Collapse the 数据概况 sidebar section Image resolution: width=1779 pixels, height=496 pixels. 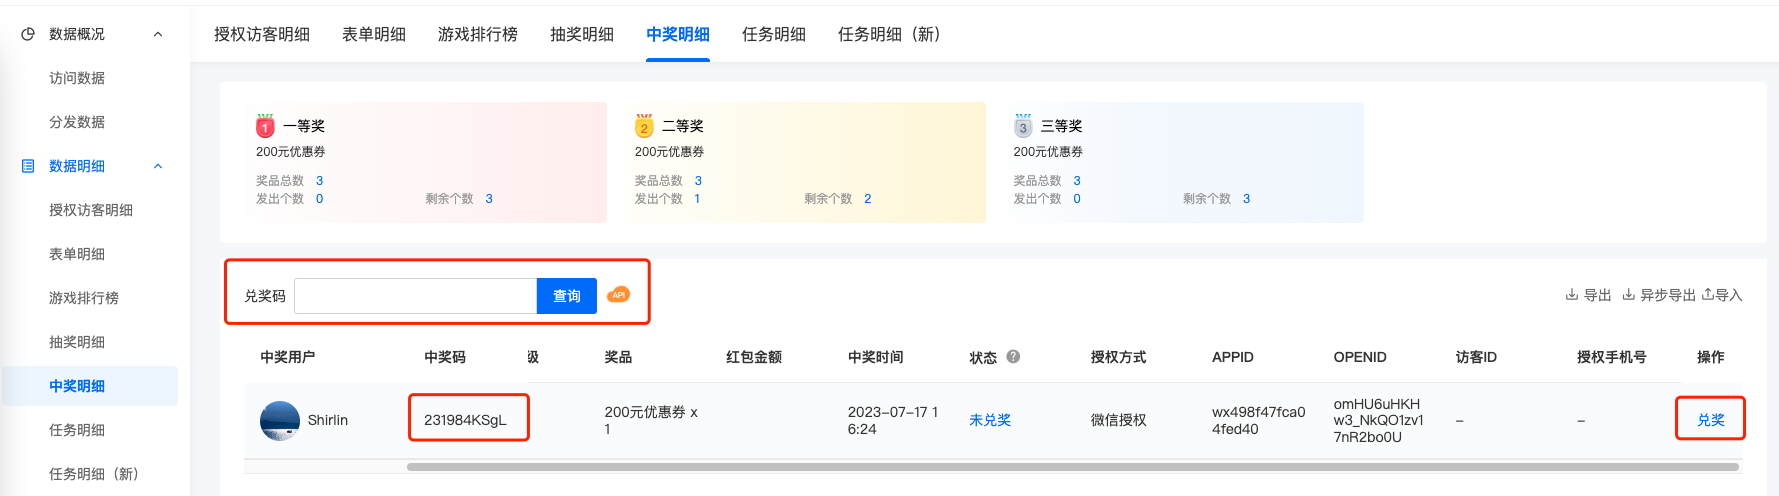158,34
